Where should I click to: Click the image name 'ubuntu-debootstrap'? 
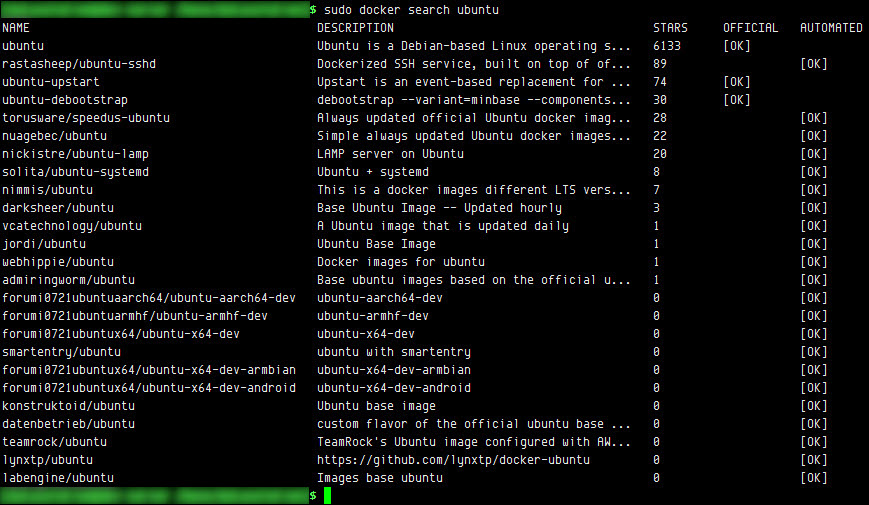point(65,100)
